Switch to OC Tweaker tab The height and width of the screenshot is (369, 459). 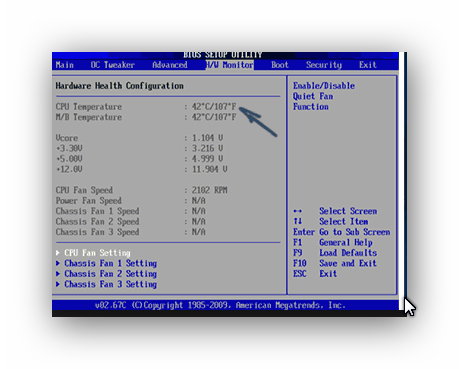[113, 65]
